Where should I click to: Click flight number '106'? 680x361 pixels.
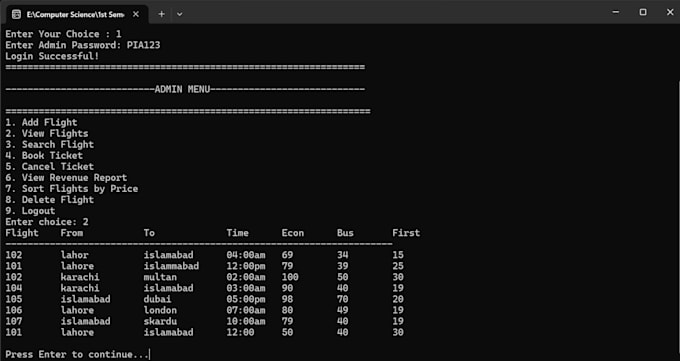13,310
